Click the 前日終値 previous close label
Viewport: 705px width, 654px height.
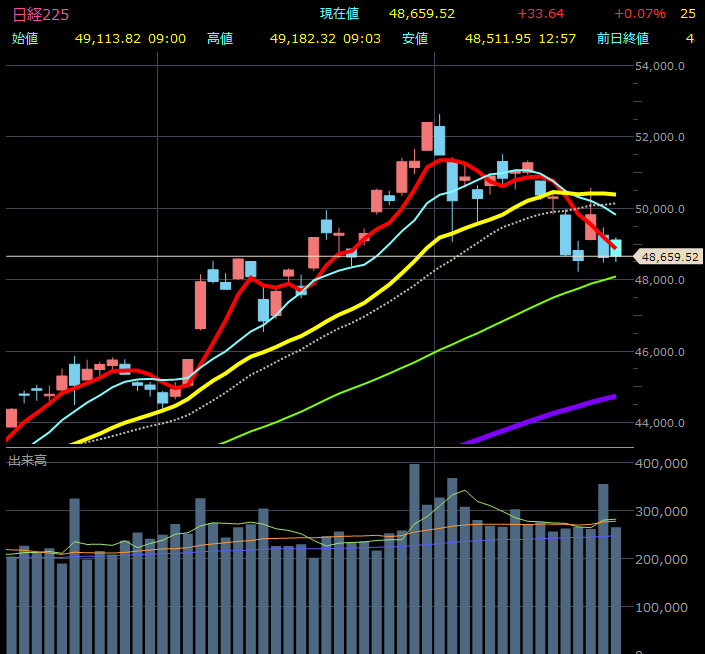[x=622, y=39]
